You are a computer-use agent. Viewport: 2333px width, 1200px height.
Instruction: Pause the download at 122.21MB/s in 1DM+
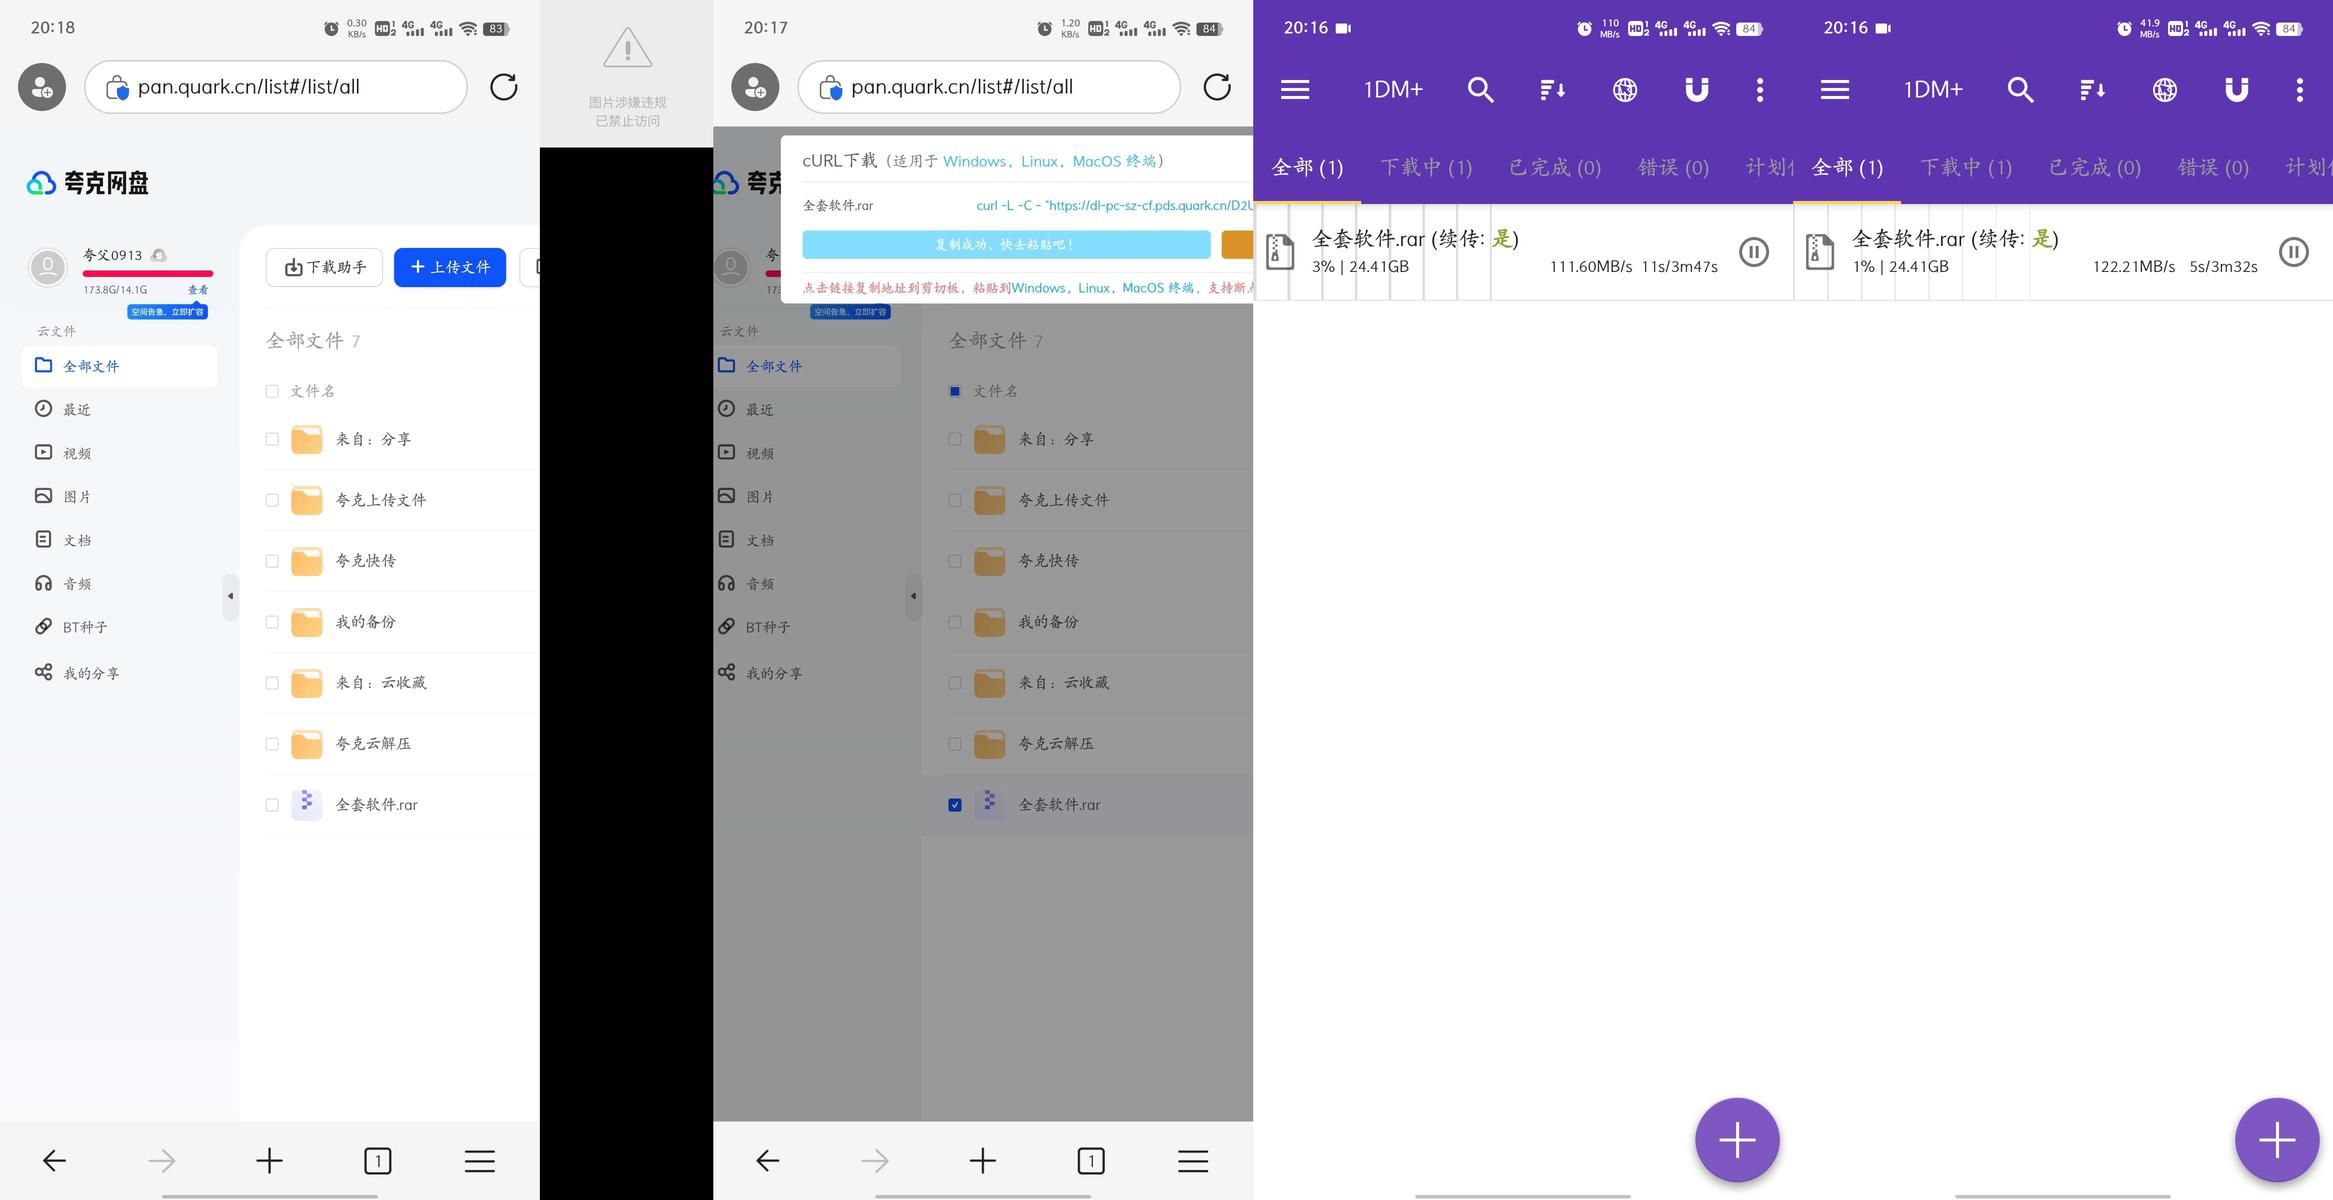[2294, 252]
